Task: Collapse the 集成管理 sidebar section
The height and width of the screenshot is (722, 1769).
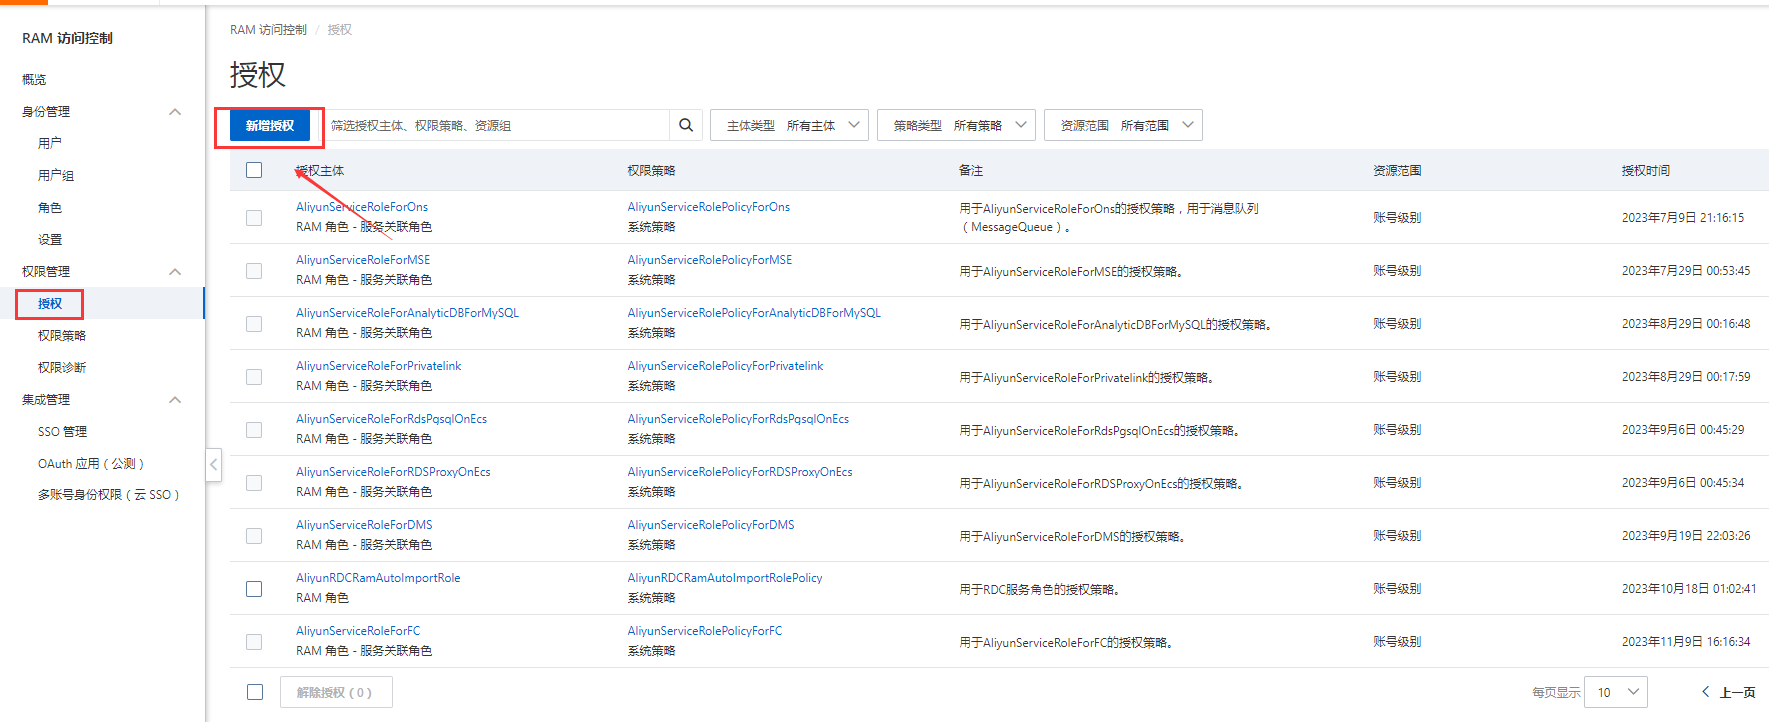Action: tap(175, 400)
